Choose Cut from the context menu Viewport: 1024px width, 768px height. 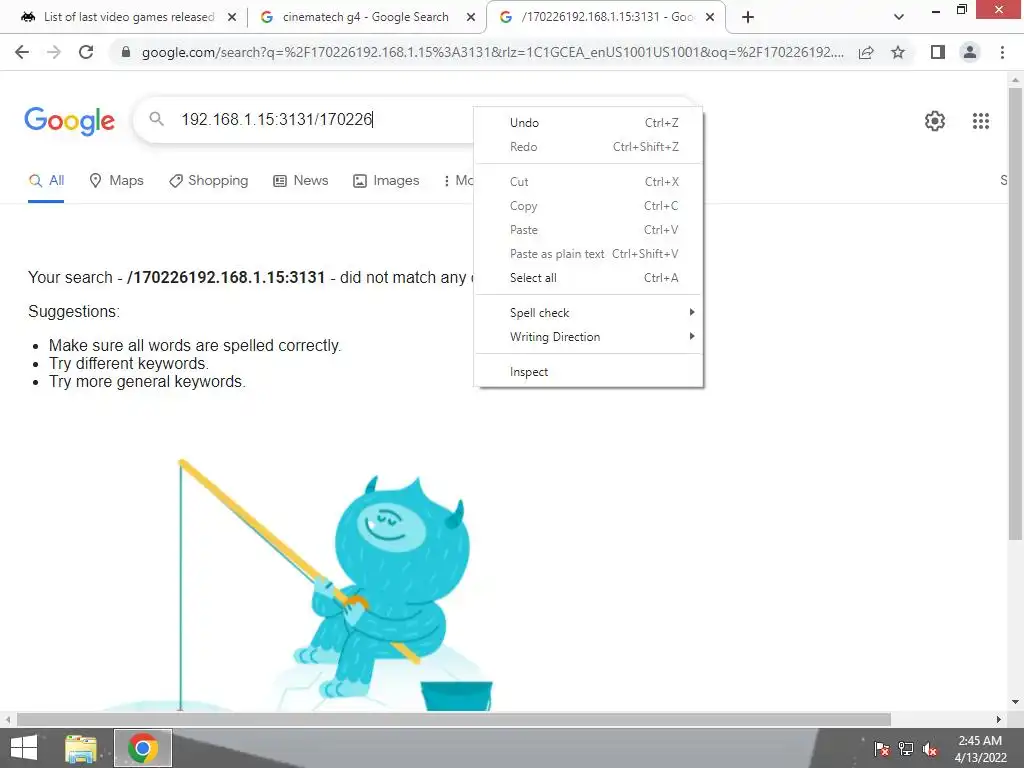(589, 182)
